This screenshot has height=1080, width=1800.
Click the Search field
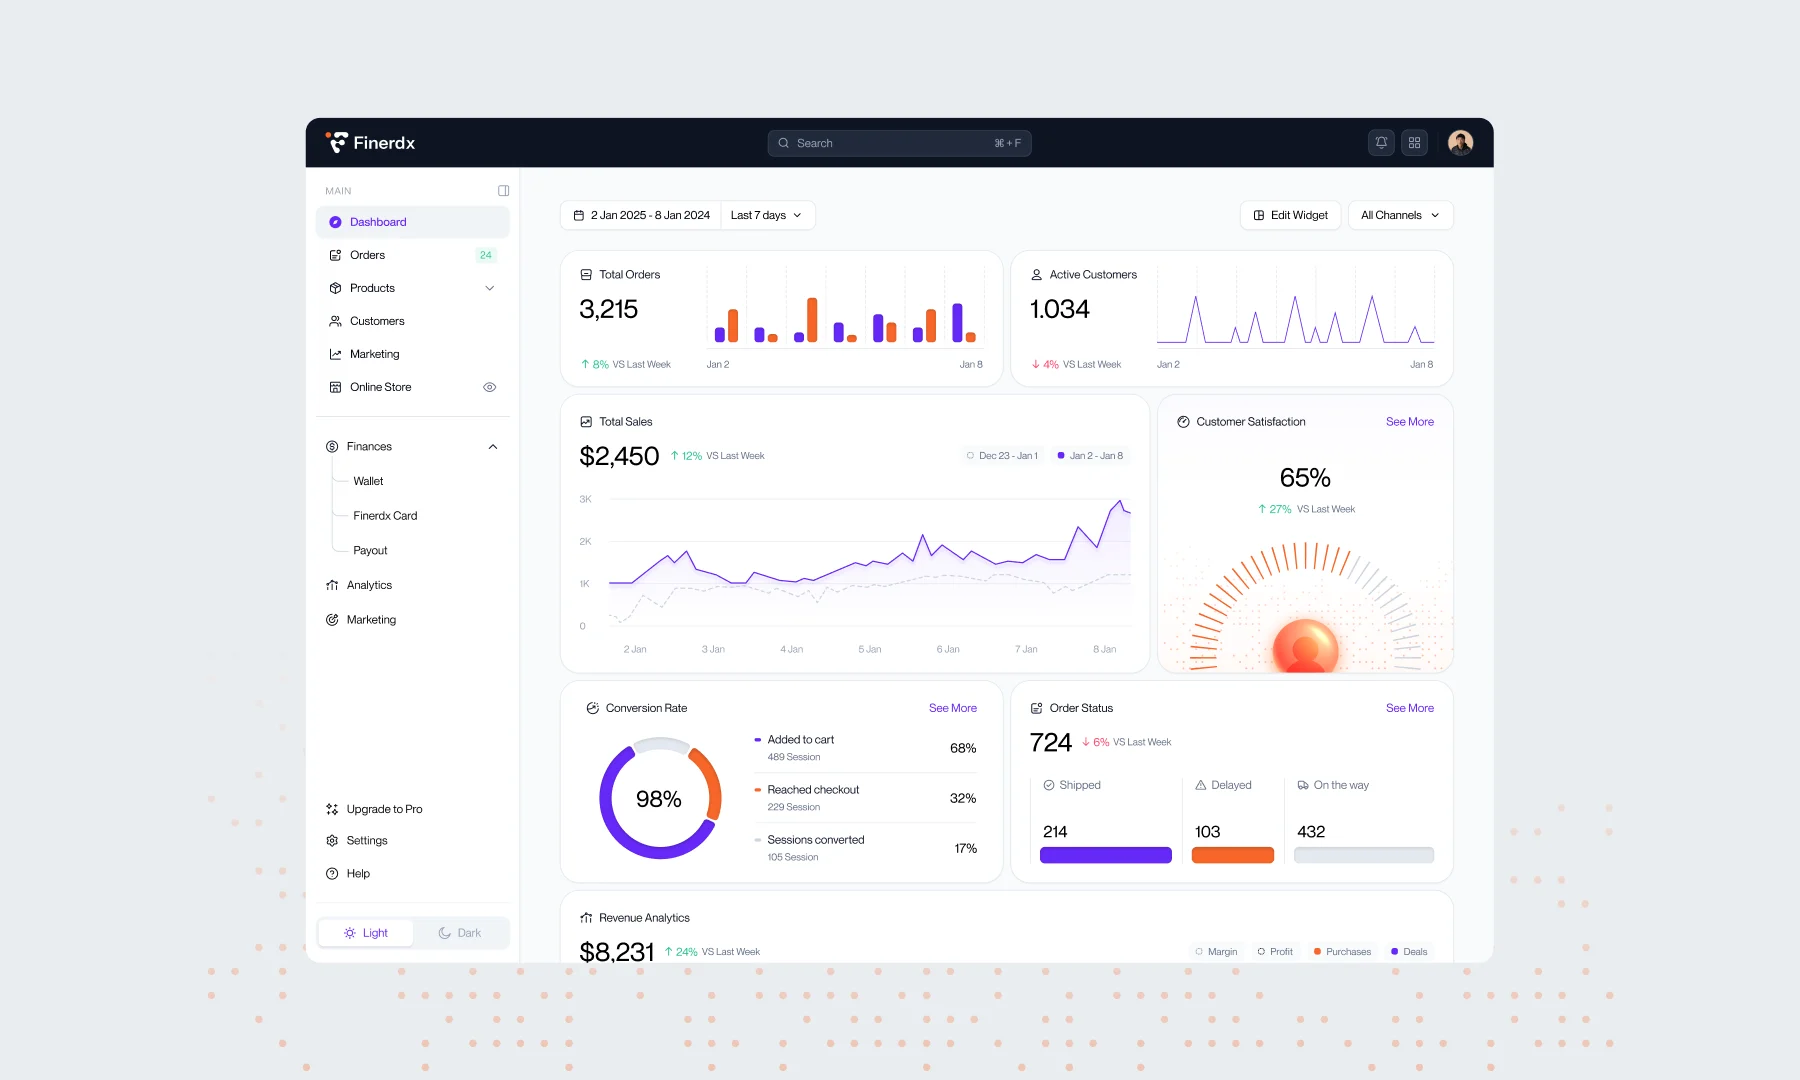pos(899,143)
